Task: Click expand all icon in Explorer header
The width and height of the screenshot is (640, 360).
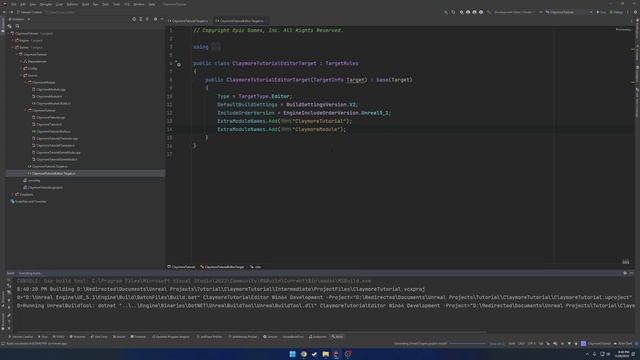Action: coord(140,19)
